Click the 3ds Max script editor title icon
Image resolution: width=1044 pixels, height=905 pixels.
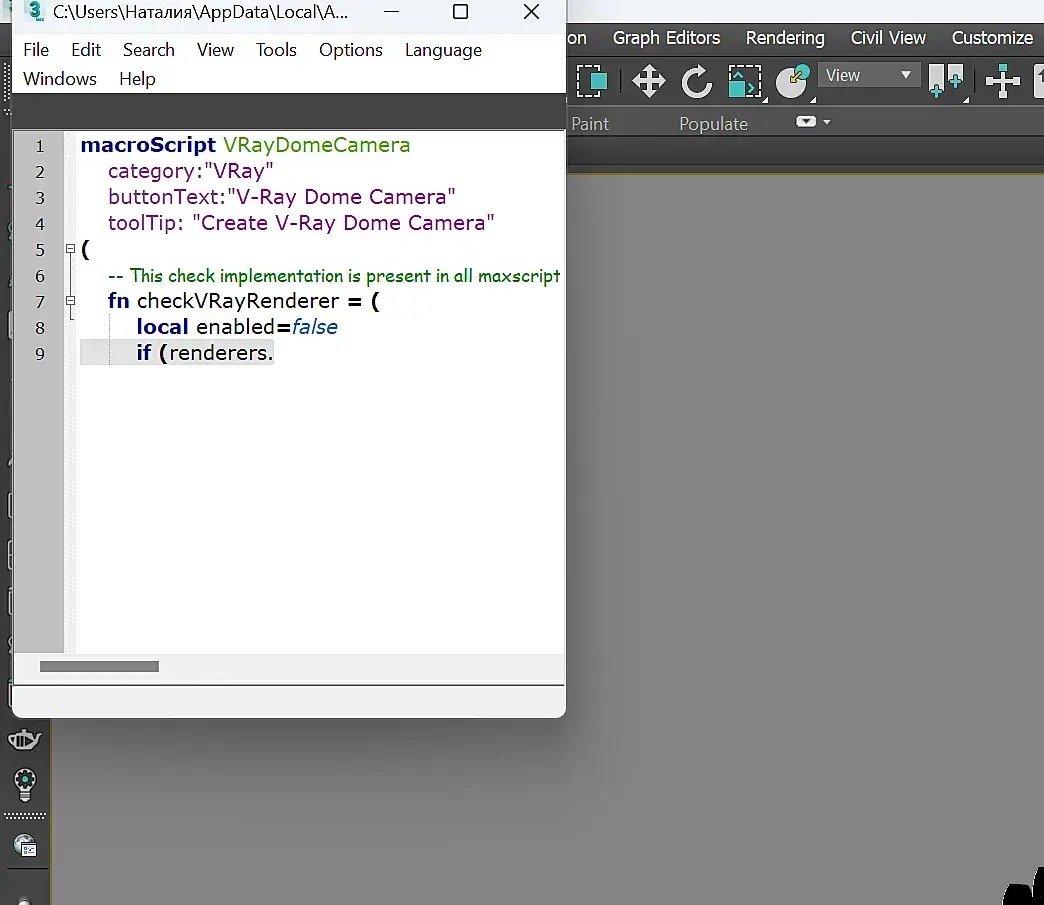pyautogui.click(x=36, y=11)
